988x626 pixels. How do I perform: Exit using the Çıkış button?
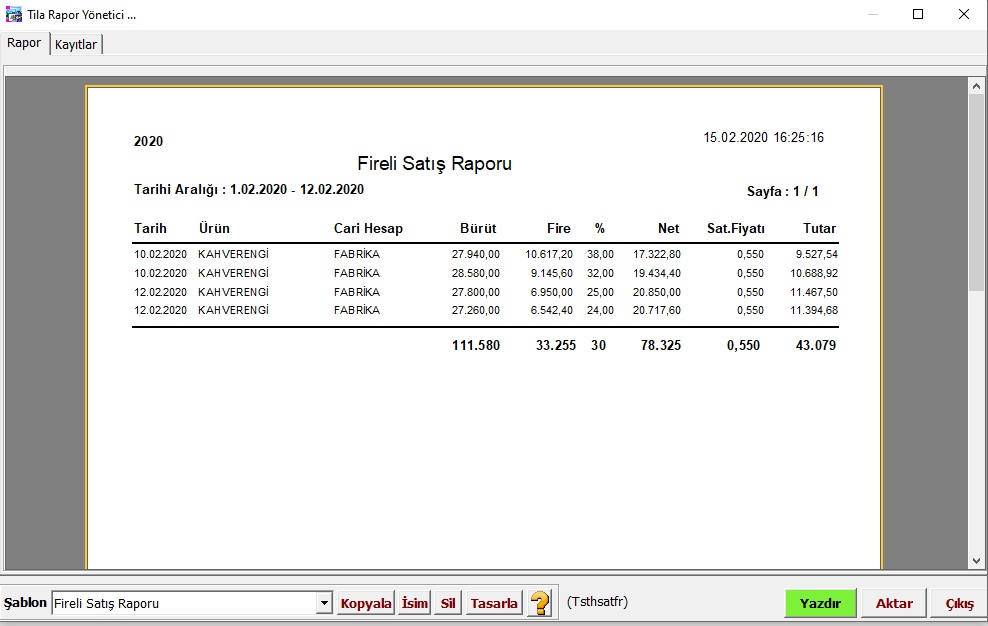click(x=959, y=603)
